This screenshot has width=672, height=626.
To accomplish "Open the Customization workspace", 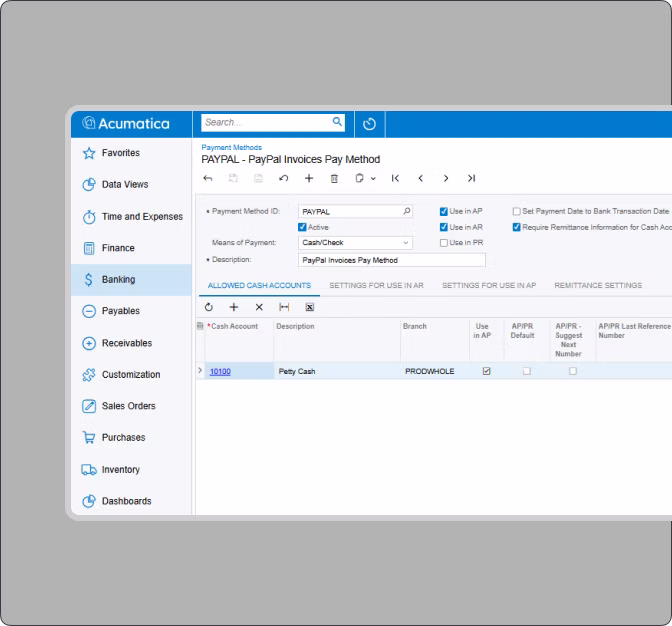I will coord(131,374).
